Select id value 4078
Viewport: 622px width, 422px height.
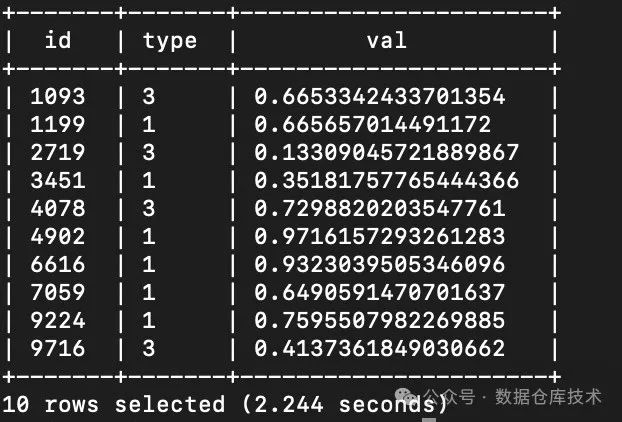point(58,208)
